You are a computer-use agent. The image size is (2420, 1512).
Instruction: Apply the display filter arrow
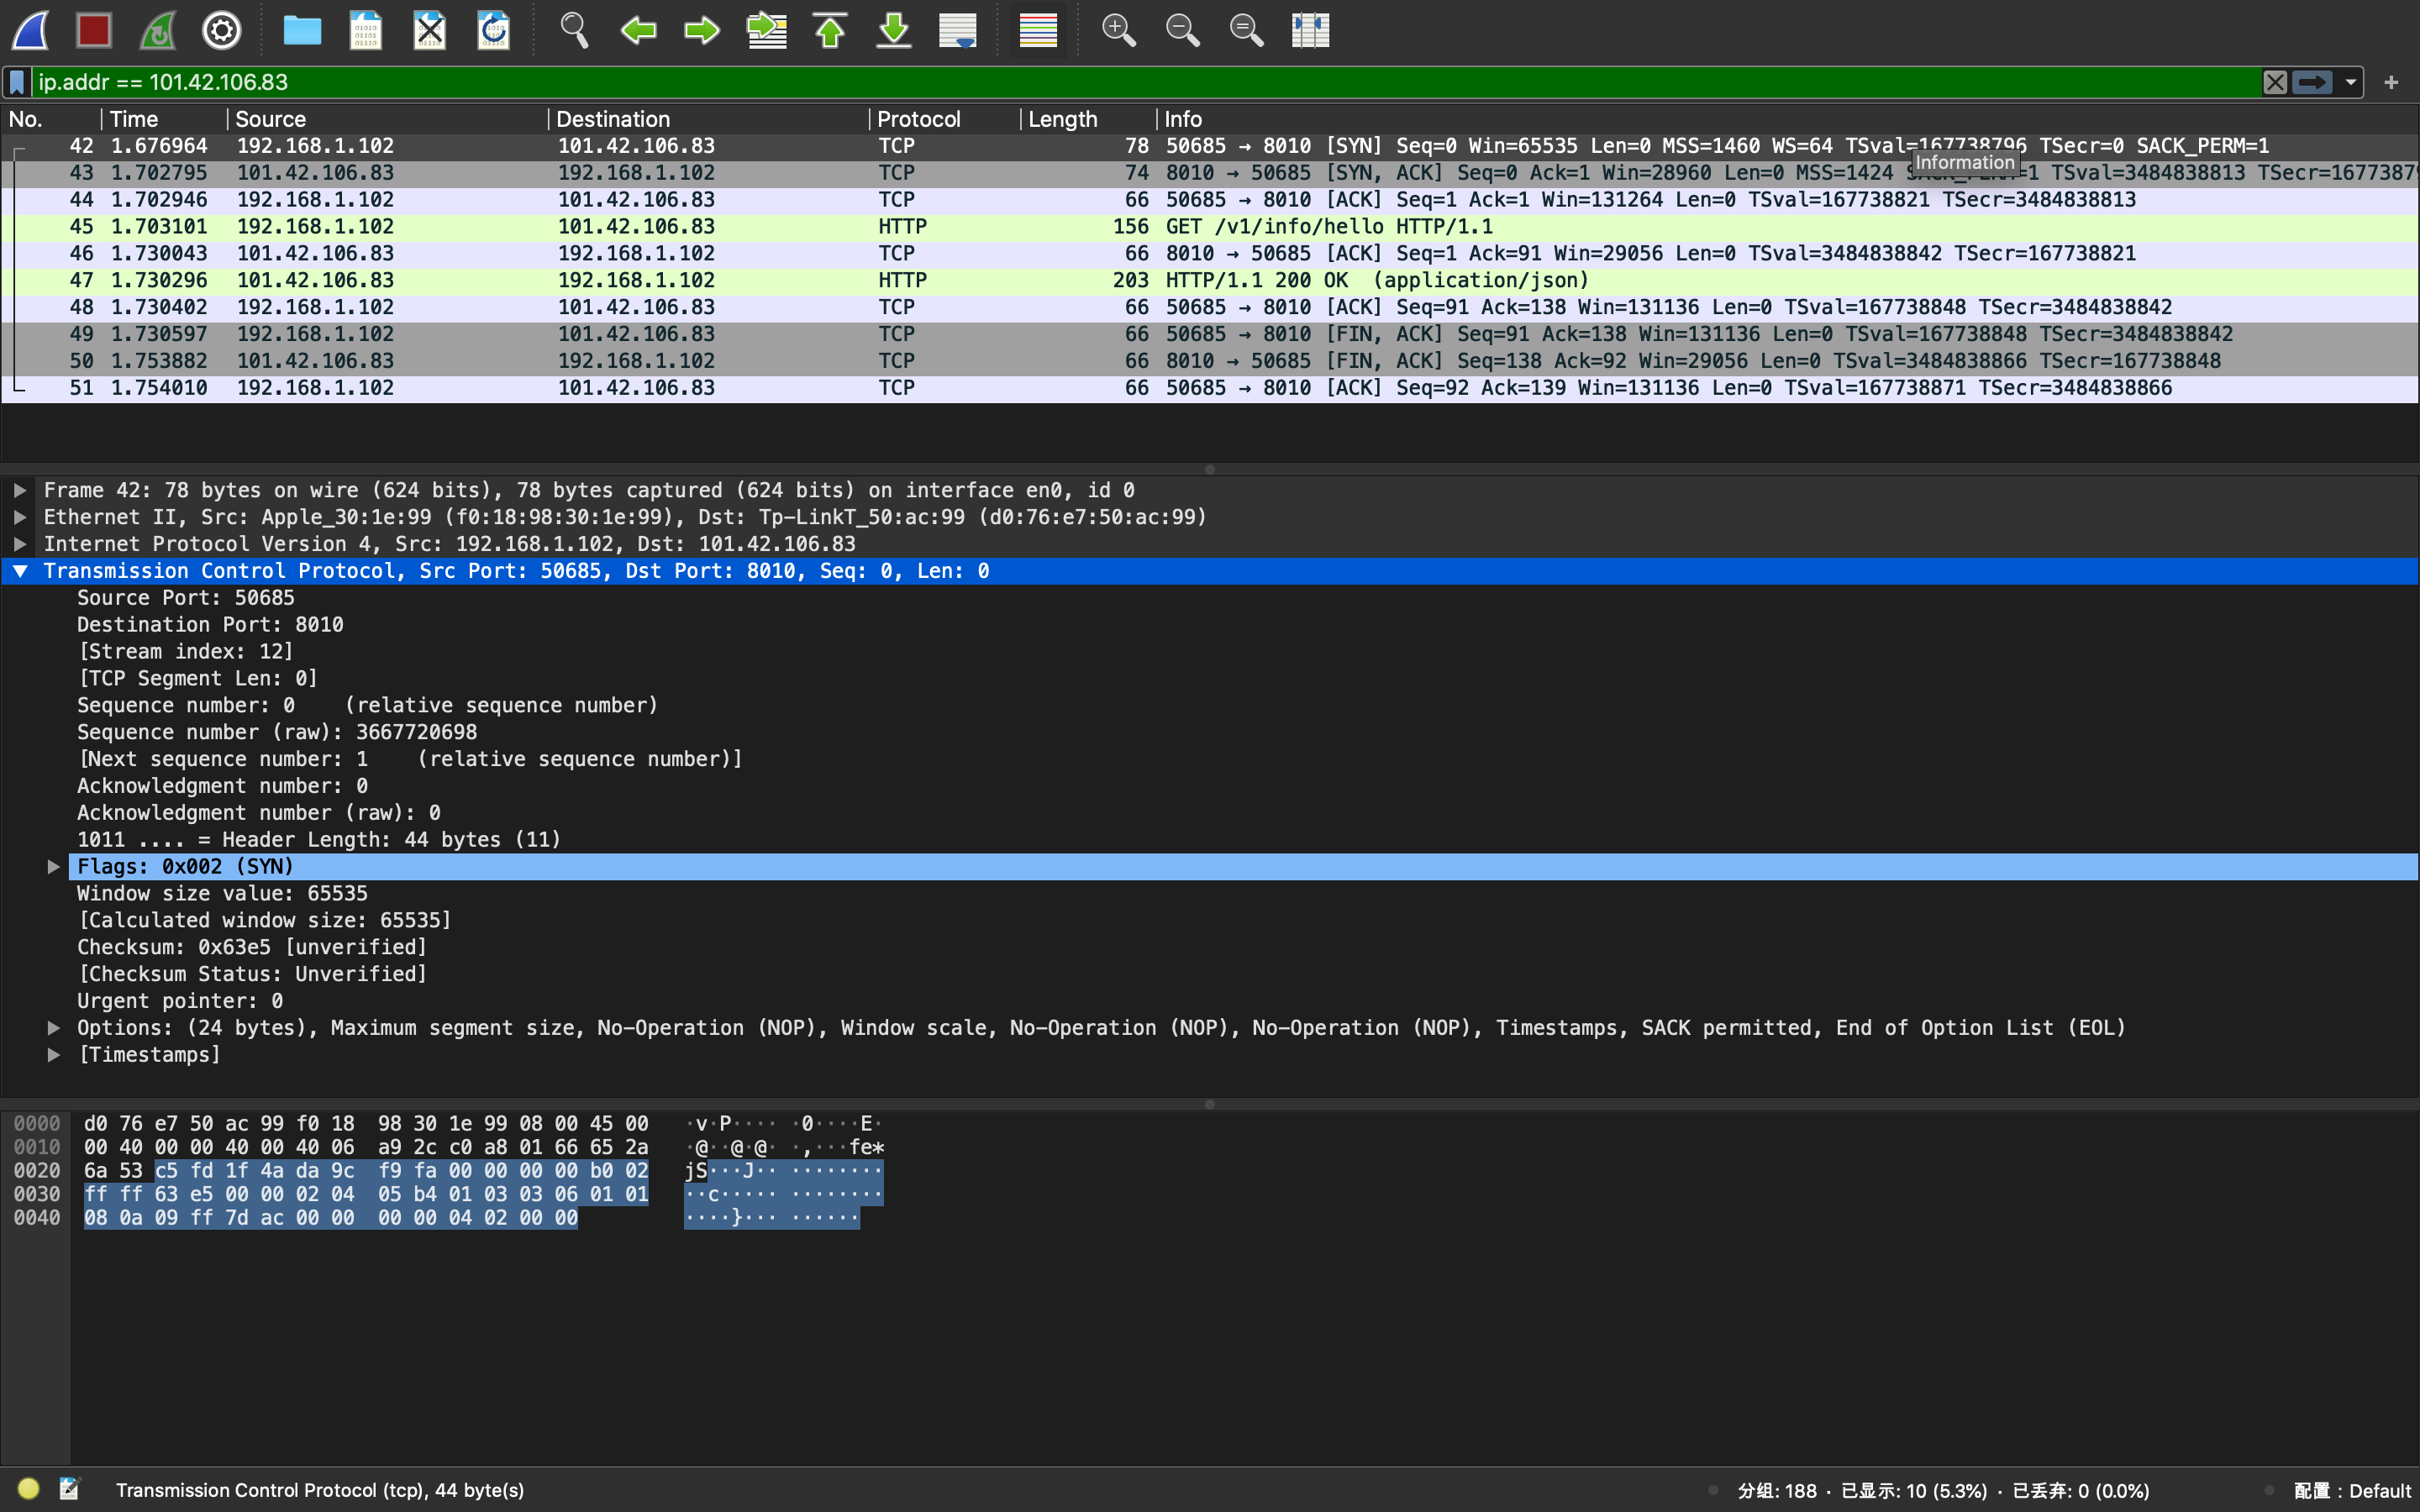(2313, 82)
